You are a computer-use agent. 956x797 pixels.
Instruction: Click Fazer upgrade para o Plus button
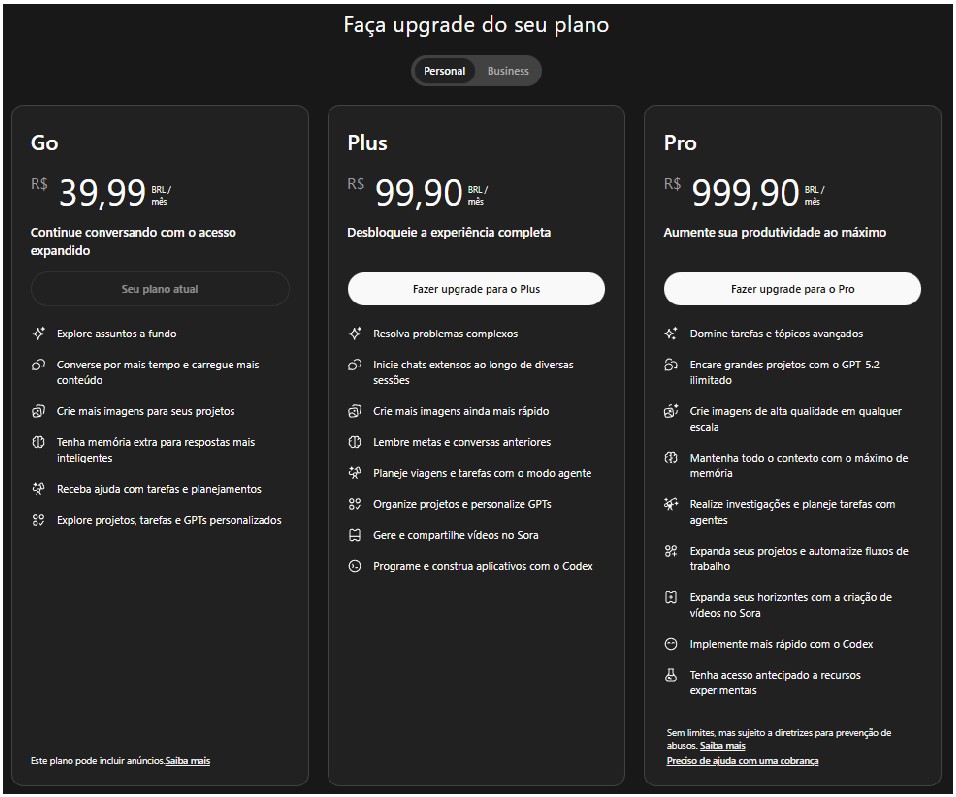(476, 289)
